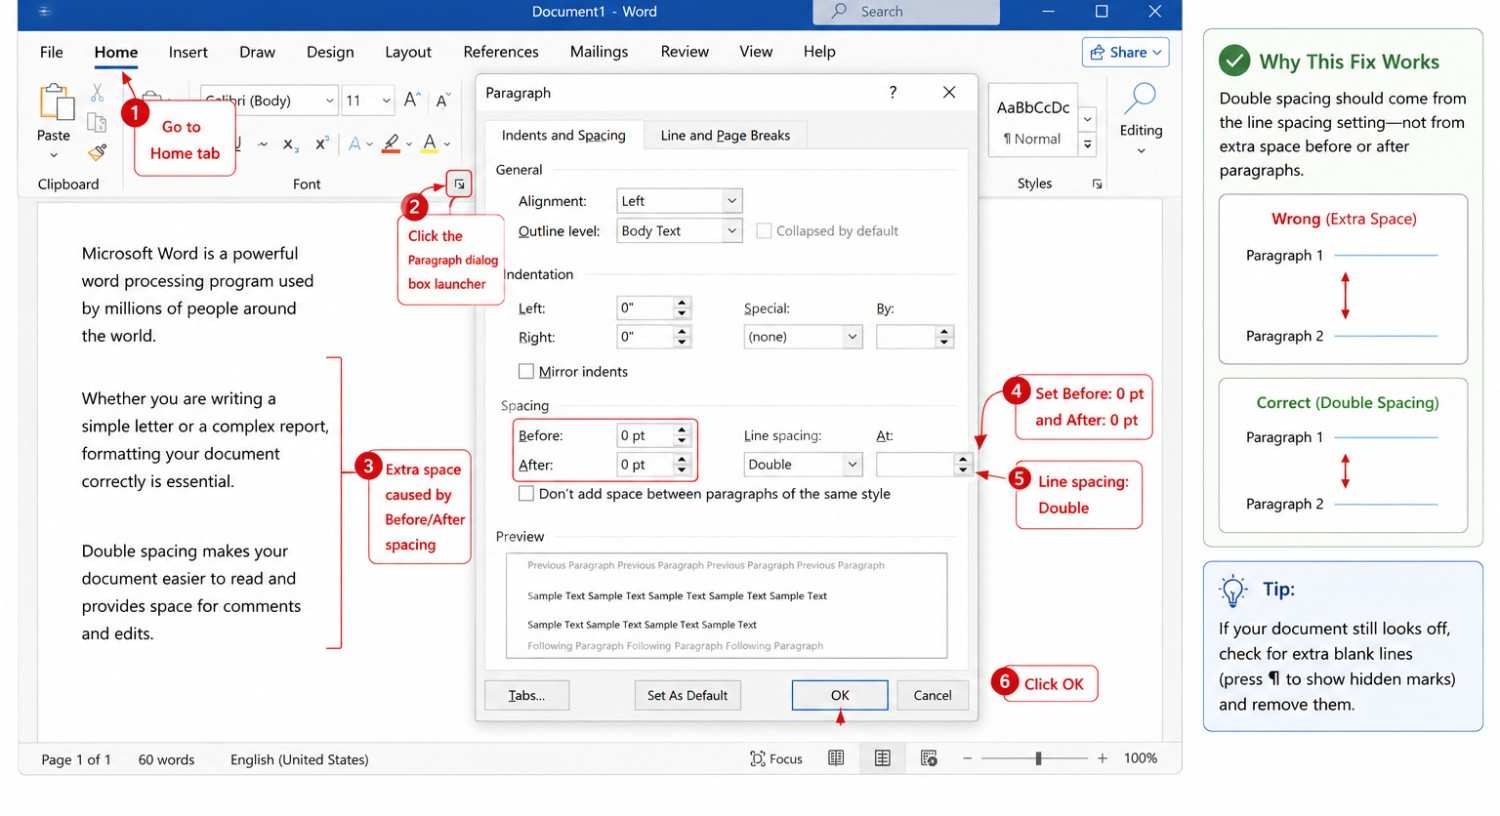Expand the full Styles gallery
The width and height of the screenshot is (1500, 816).
1087,145
